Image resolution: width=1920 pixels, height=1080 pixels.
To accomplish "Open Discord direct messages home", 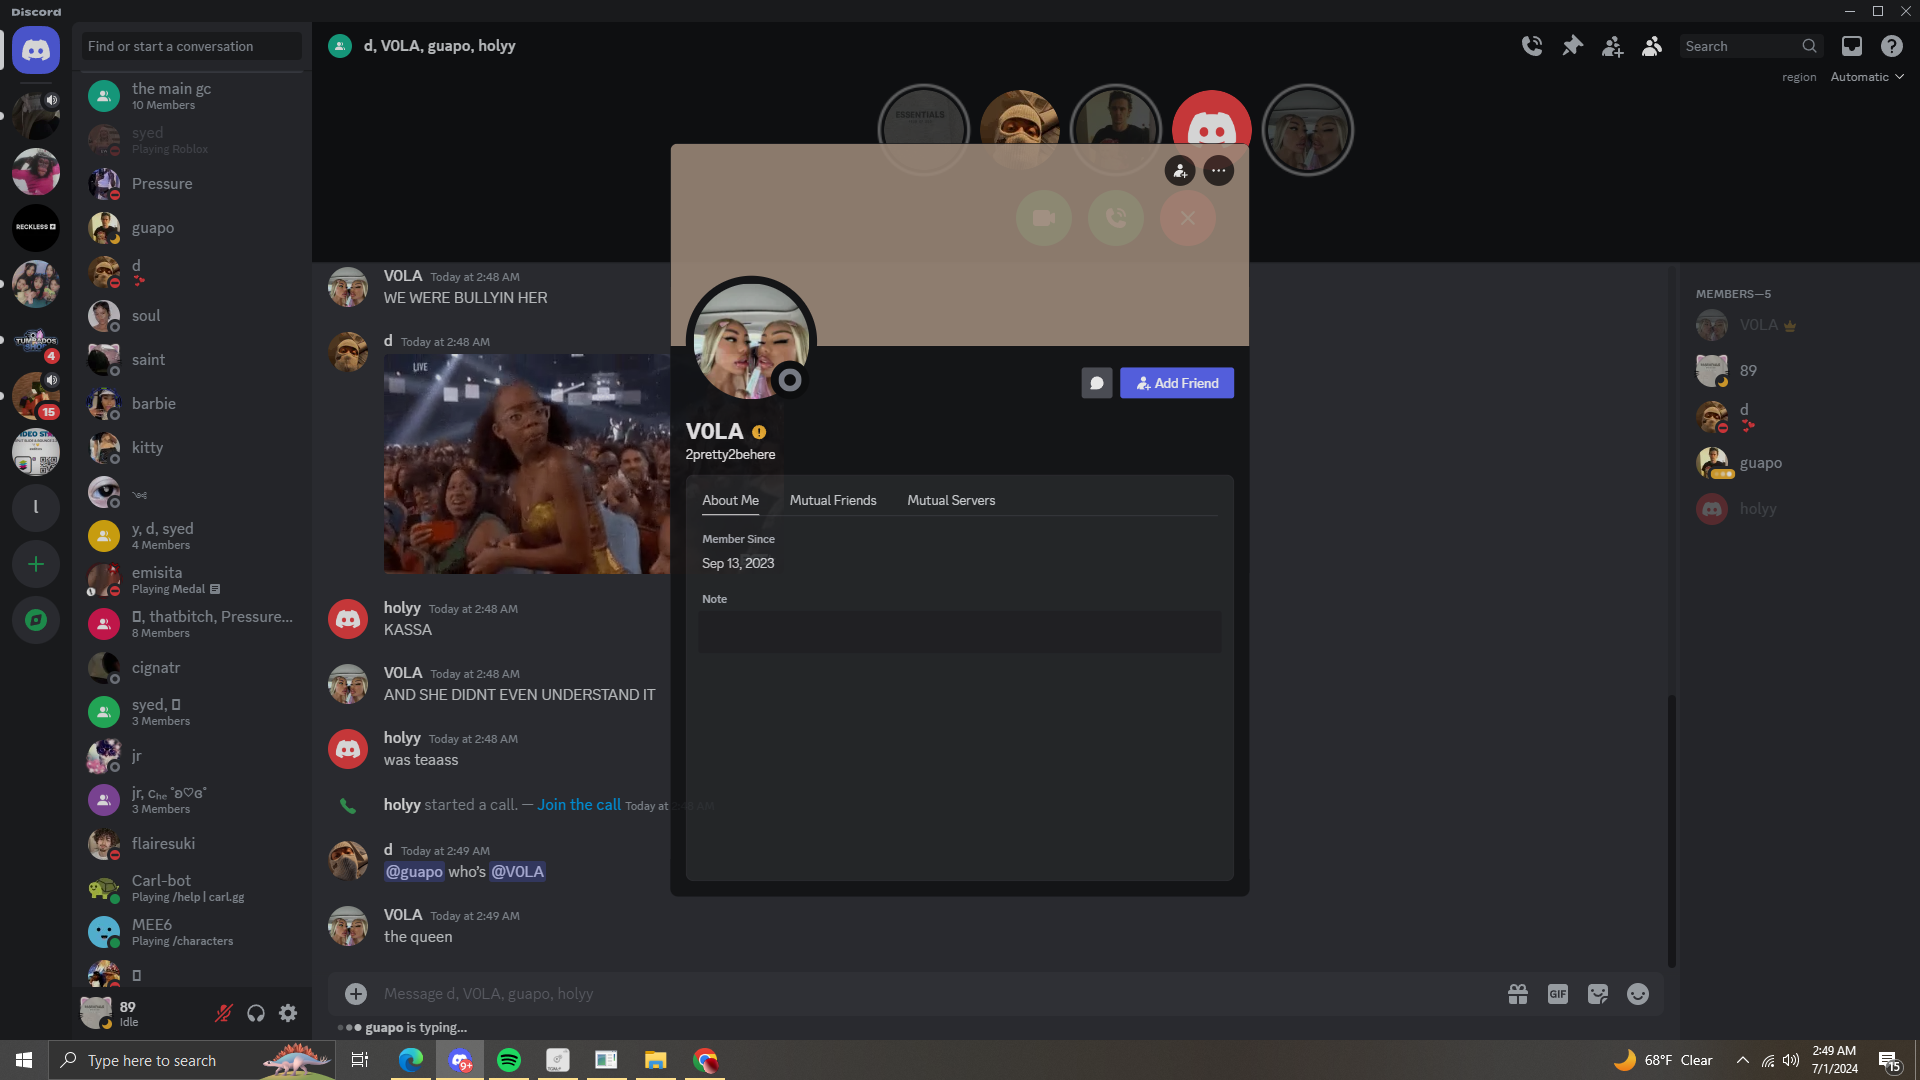I will (x=36, y=50).
